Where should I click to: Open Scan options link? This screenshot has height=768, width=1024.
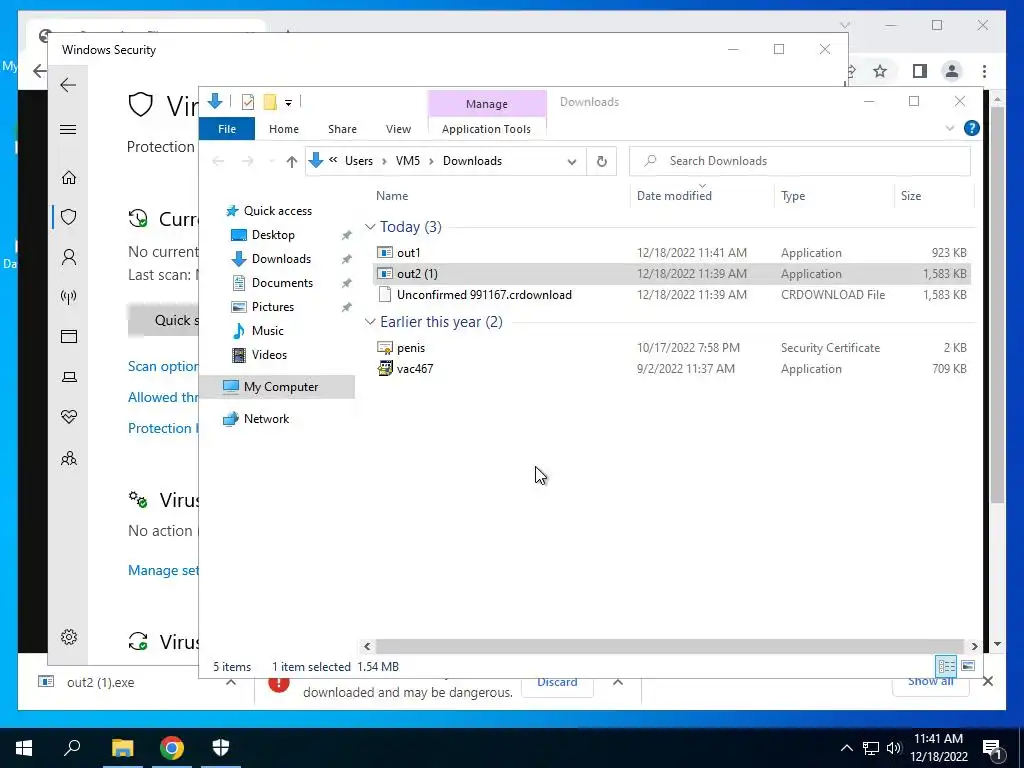click(163, 366)
